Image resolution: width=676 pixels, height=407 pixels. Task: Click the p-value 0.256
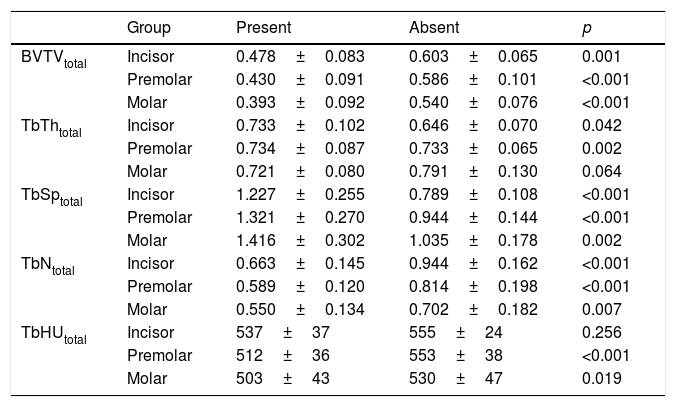pyautogui.click(x=601, y=333)
